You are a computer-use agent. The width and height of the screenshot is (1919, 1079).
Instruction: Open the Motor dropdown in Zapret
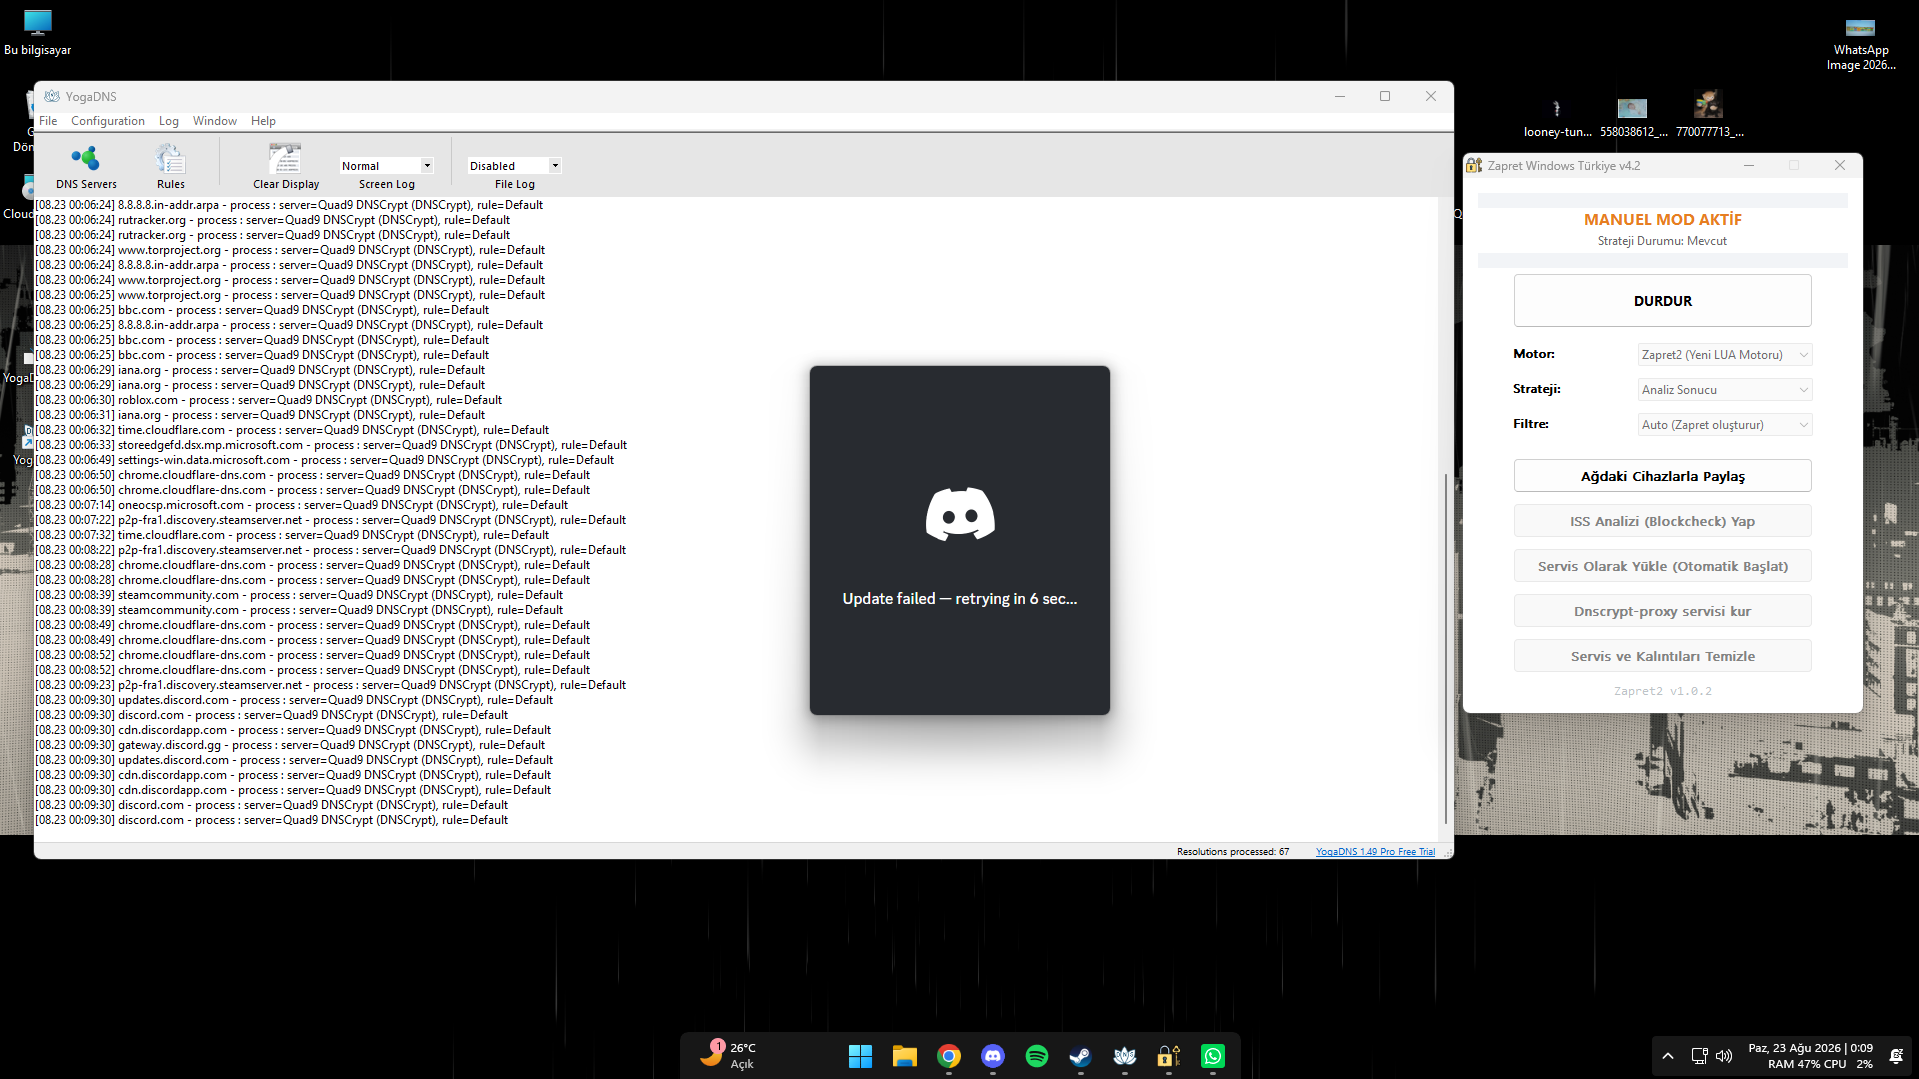pyautogui.click(x=1725, y=355)
